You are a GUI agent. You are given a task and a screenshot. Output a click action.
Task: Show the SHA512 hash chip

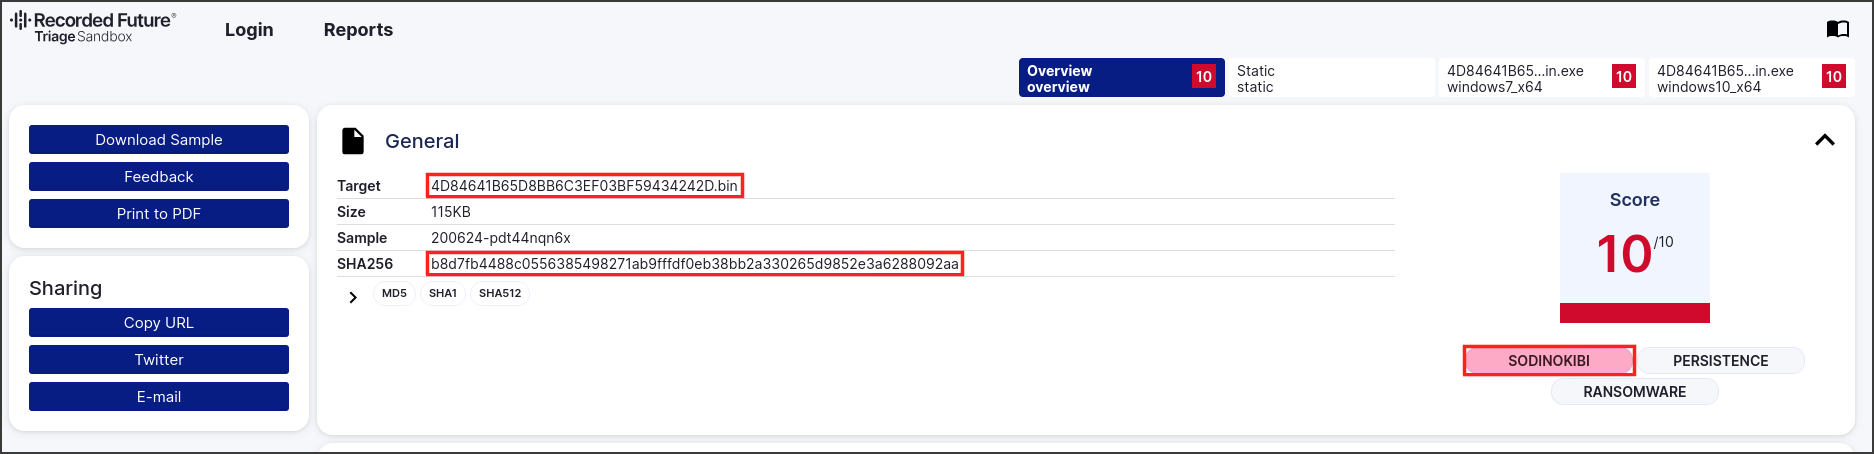(x=500, y=294)
